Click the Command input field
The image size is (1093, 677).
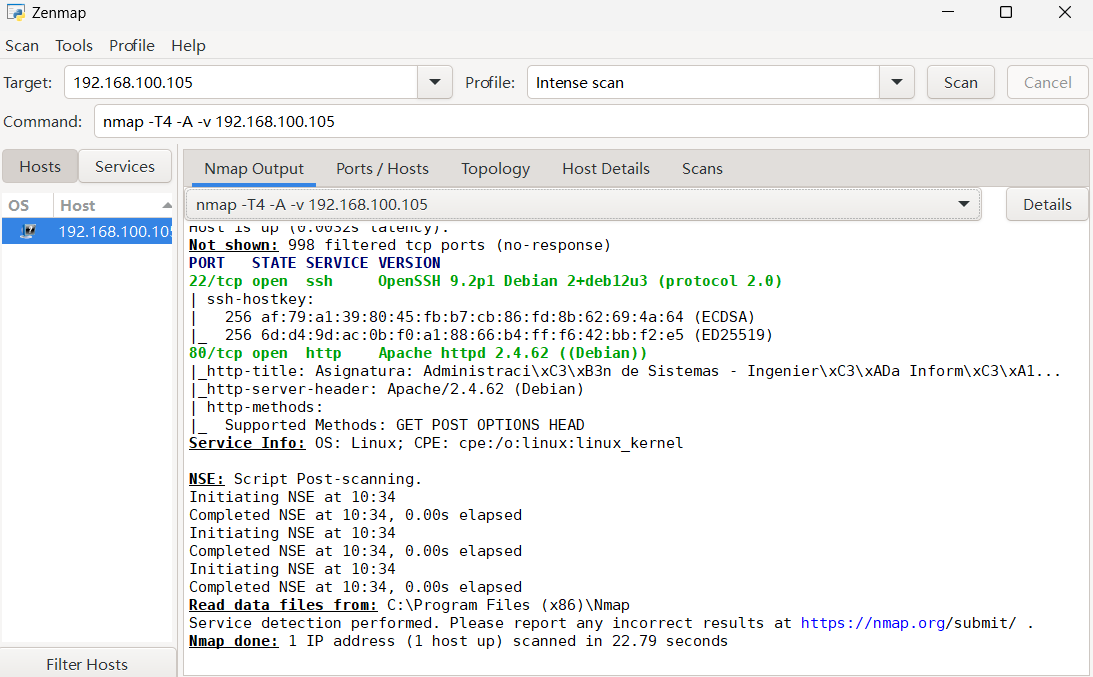click(591, 121)
